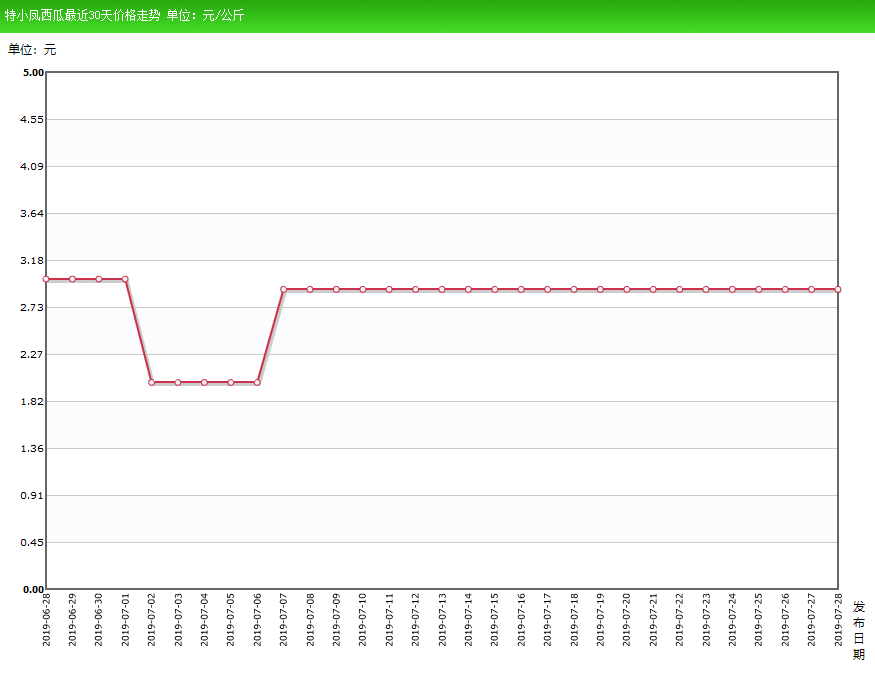Click the 2019-07-08 data point
The image size is (875, 675).
click(x=310, y=290)
